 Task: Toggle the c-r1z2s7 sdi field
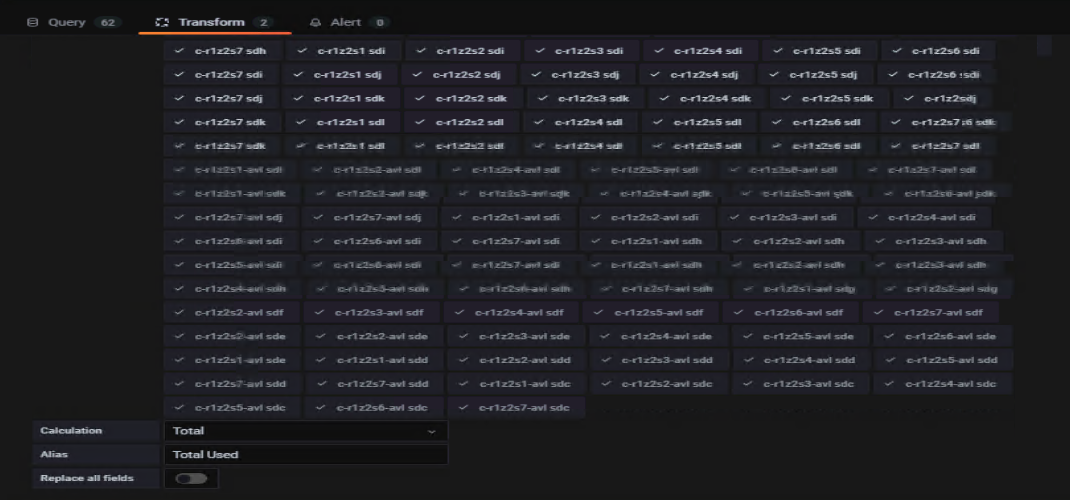pyautogui.click(x=220, y=74)
